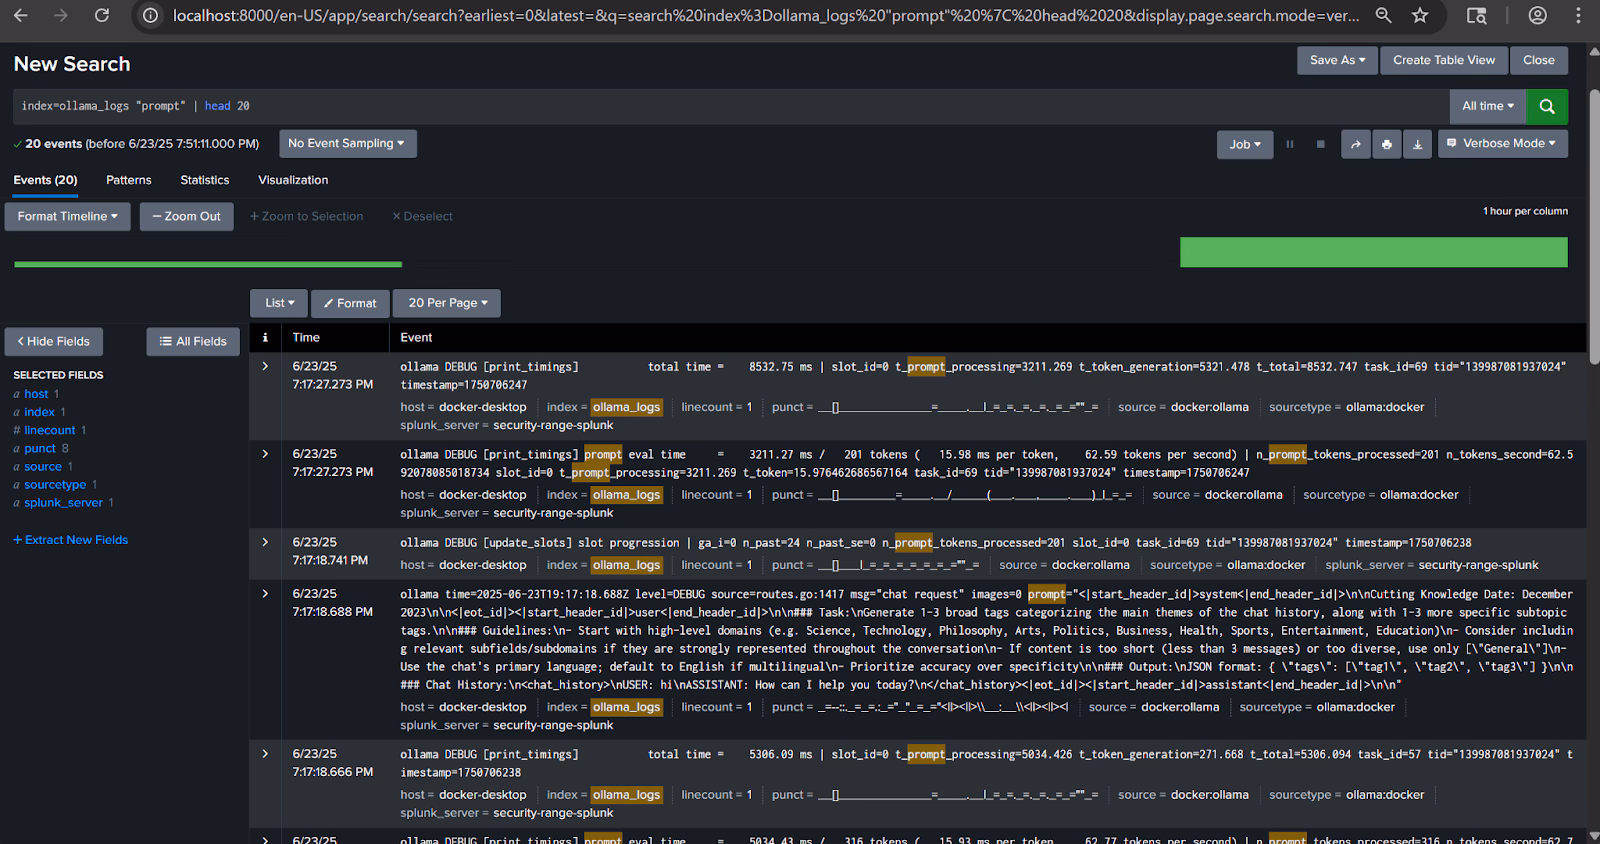This screenshot has height=844, width=1600.
Task: Switch to the Statistics tab
Action: pyautogui.click(x=204, y=180)
